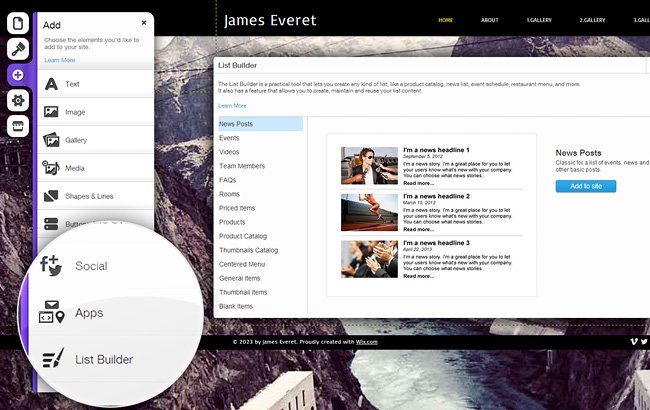
Task: Select General Items list type
Action: (239, 278)
